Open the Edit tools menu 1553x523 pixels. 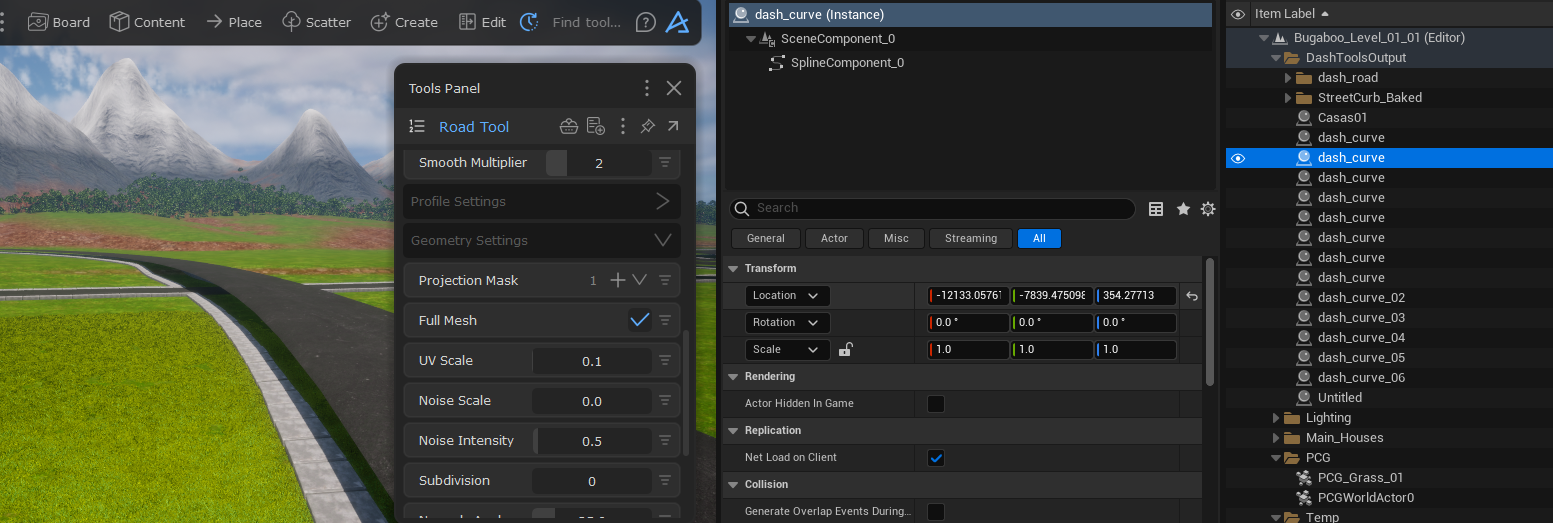(x=482, y=22)
